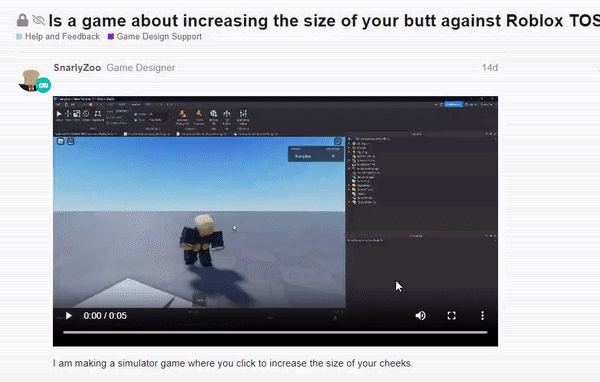
Task: Toggle fullscreen mode on the video player
Action: pyautogui.click(x=452, y=316)
